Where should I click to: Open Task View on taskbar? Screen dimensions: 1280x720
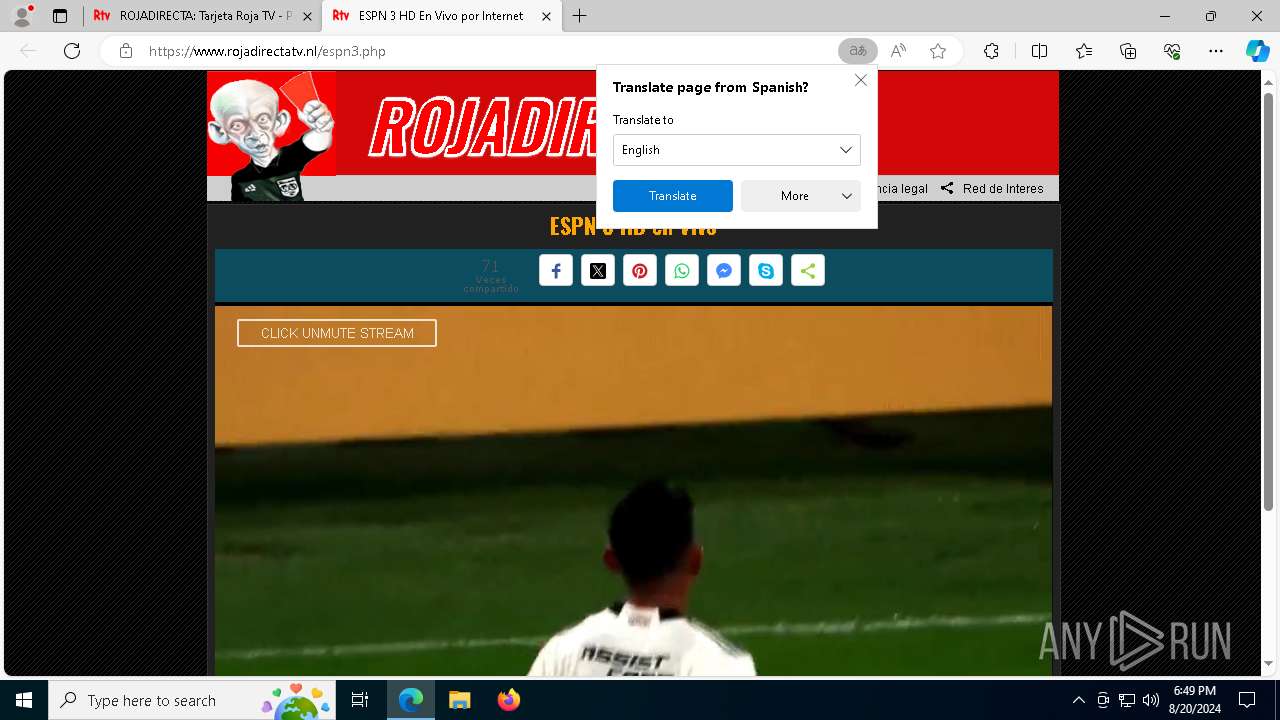pyautogui.click(x=360, y=700)
